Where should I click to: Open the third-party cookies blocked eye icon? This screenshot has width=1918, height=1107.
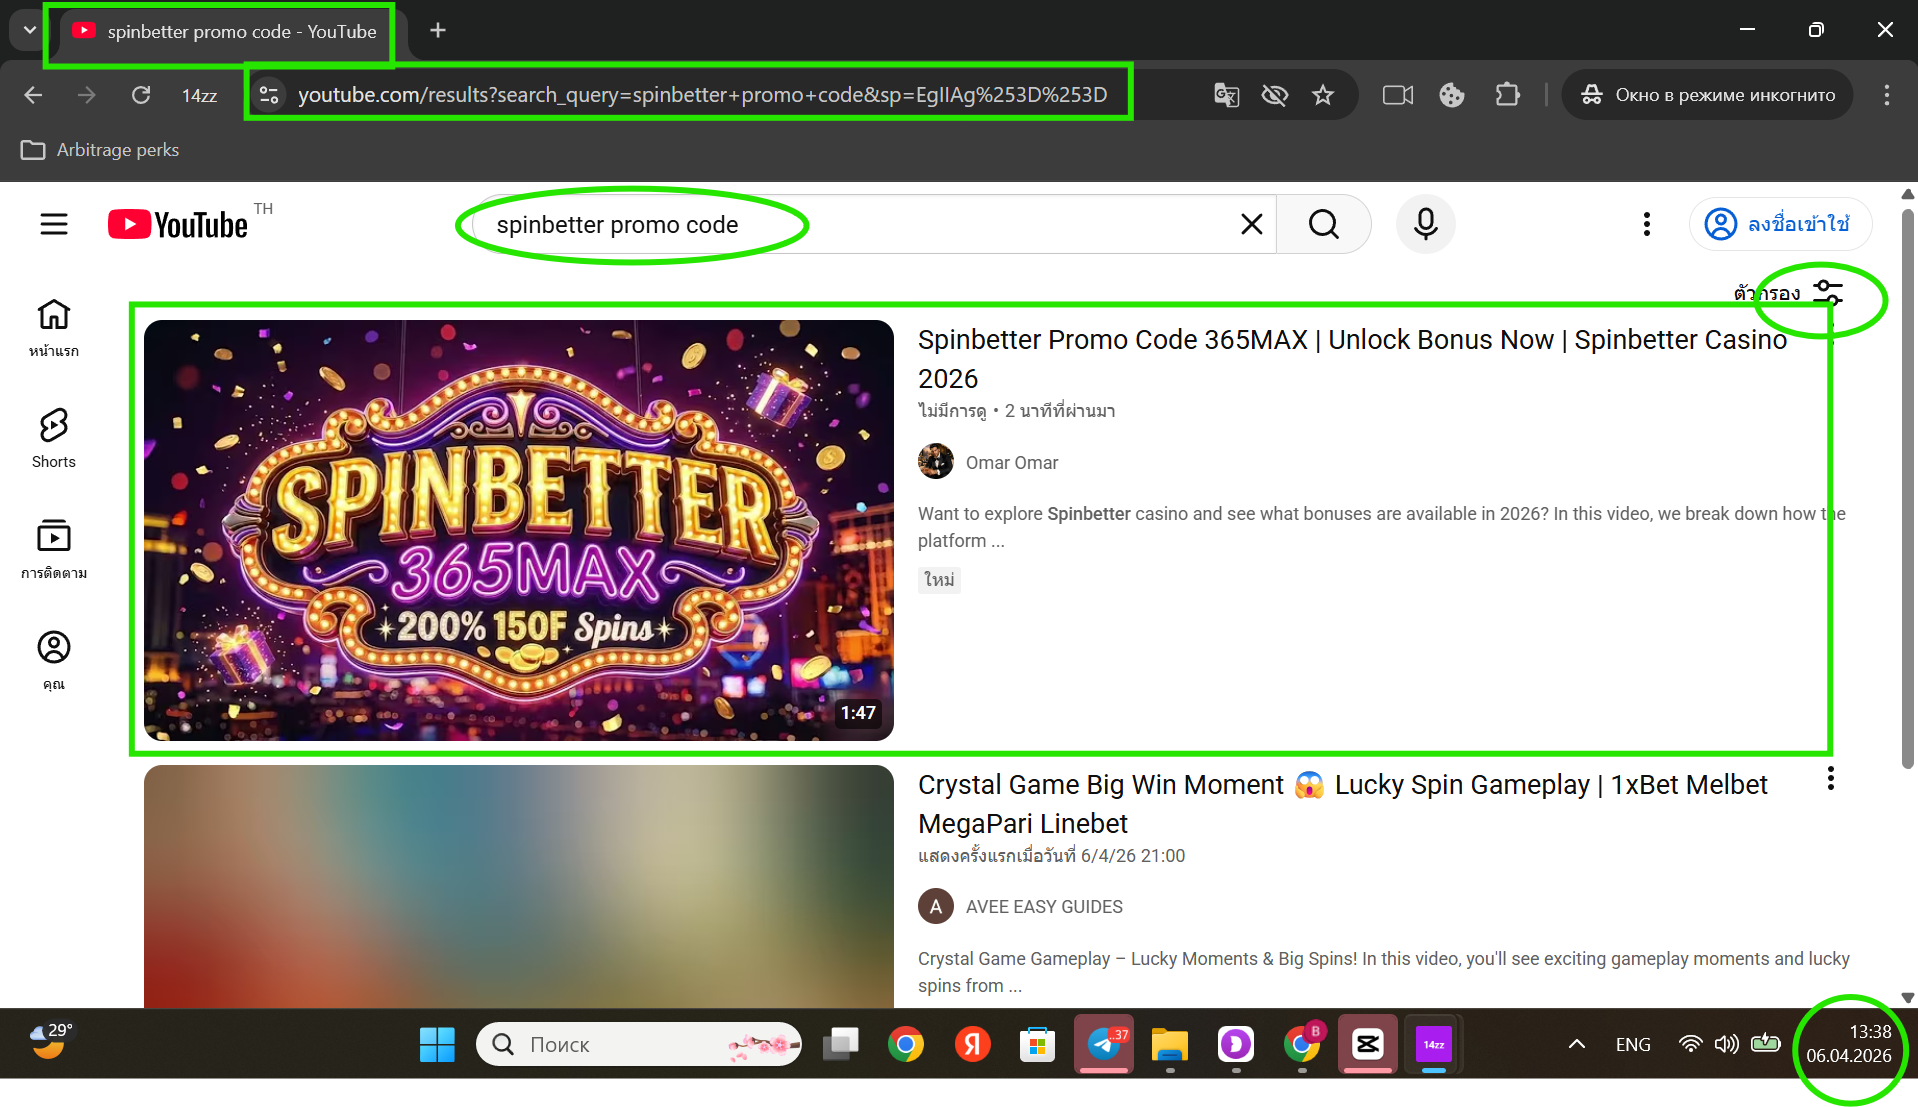click(x=1274, y=95)
